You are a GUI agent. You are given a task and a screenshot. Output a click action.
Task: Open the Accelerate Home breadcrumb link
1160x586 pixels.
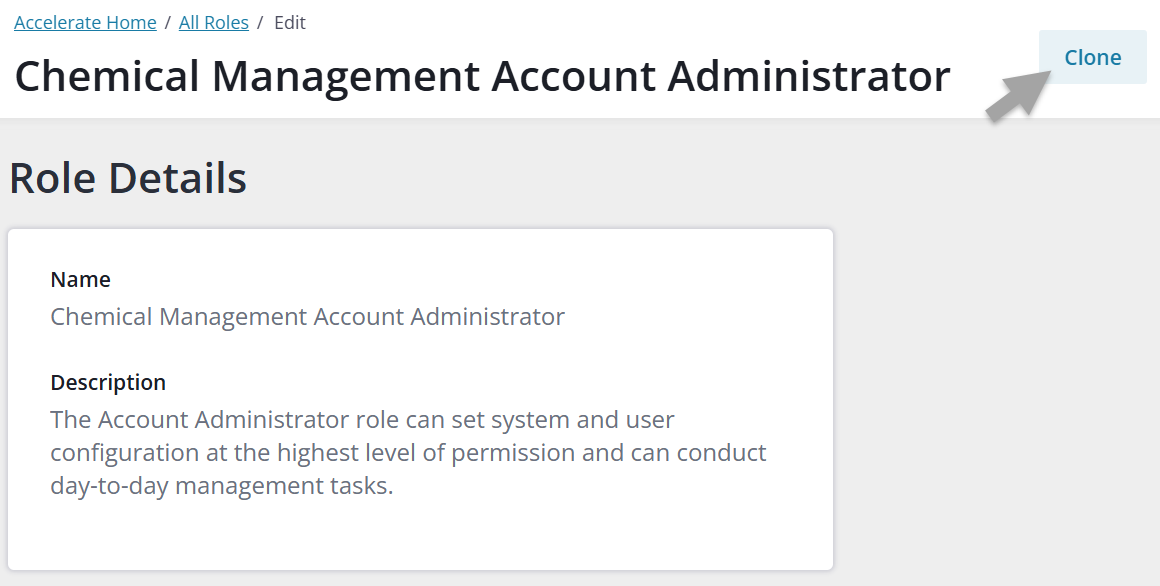(x=85, y=22)
